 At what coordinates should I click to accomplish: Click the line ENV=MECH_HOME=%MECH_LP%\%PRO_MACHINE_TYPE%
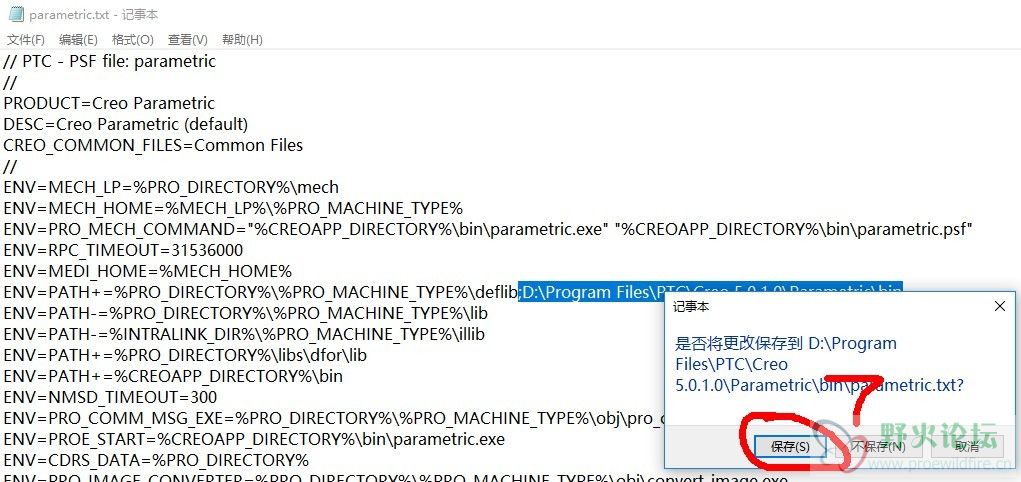[233, 208]
